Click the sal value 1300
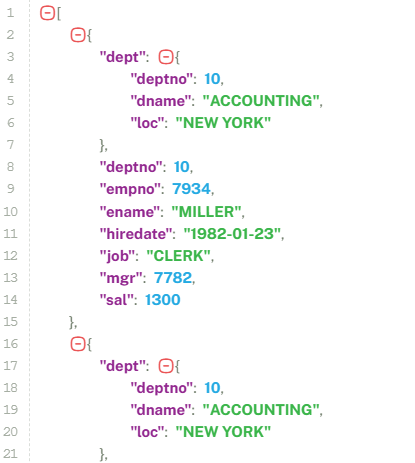 coord(163,300)
